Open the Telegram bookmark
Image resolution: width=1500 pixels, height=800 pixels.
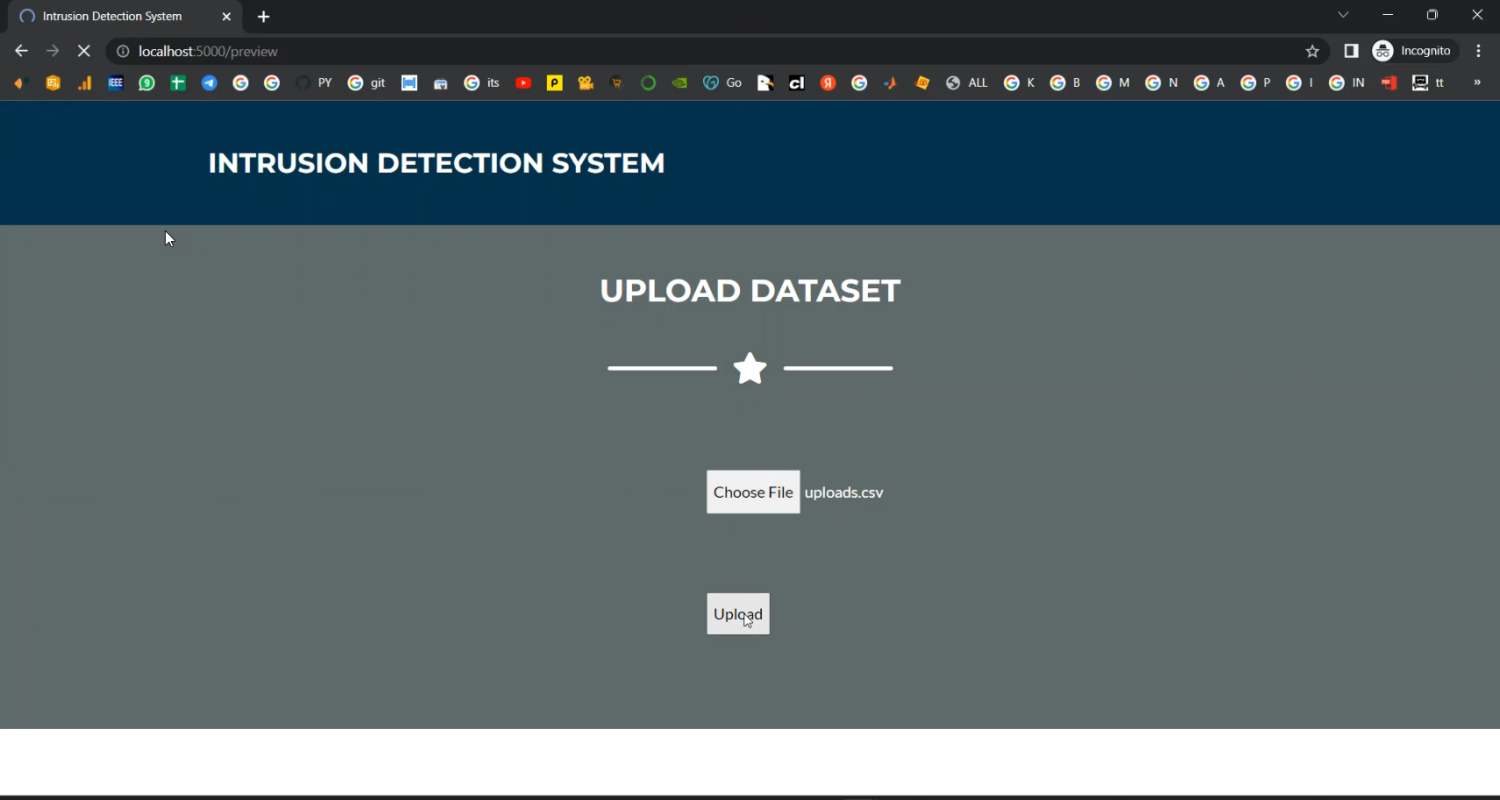pyautogui.click(x=209, y=83)
